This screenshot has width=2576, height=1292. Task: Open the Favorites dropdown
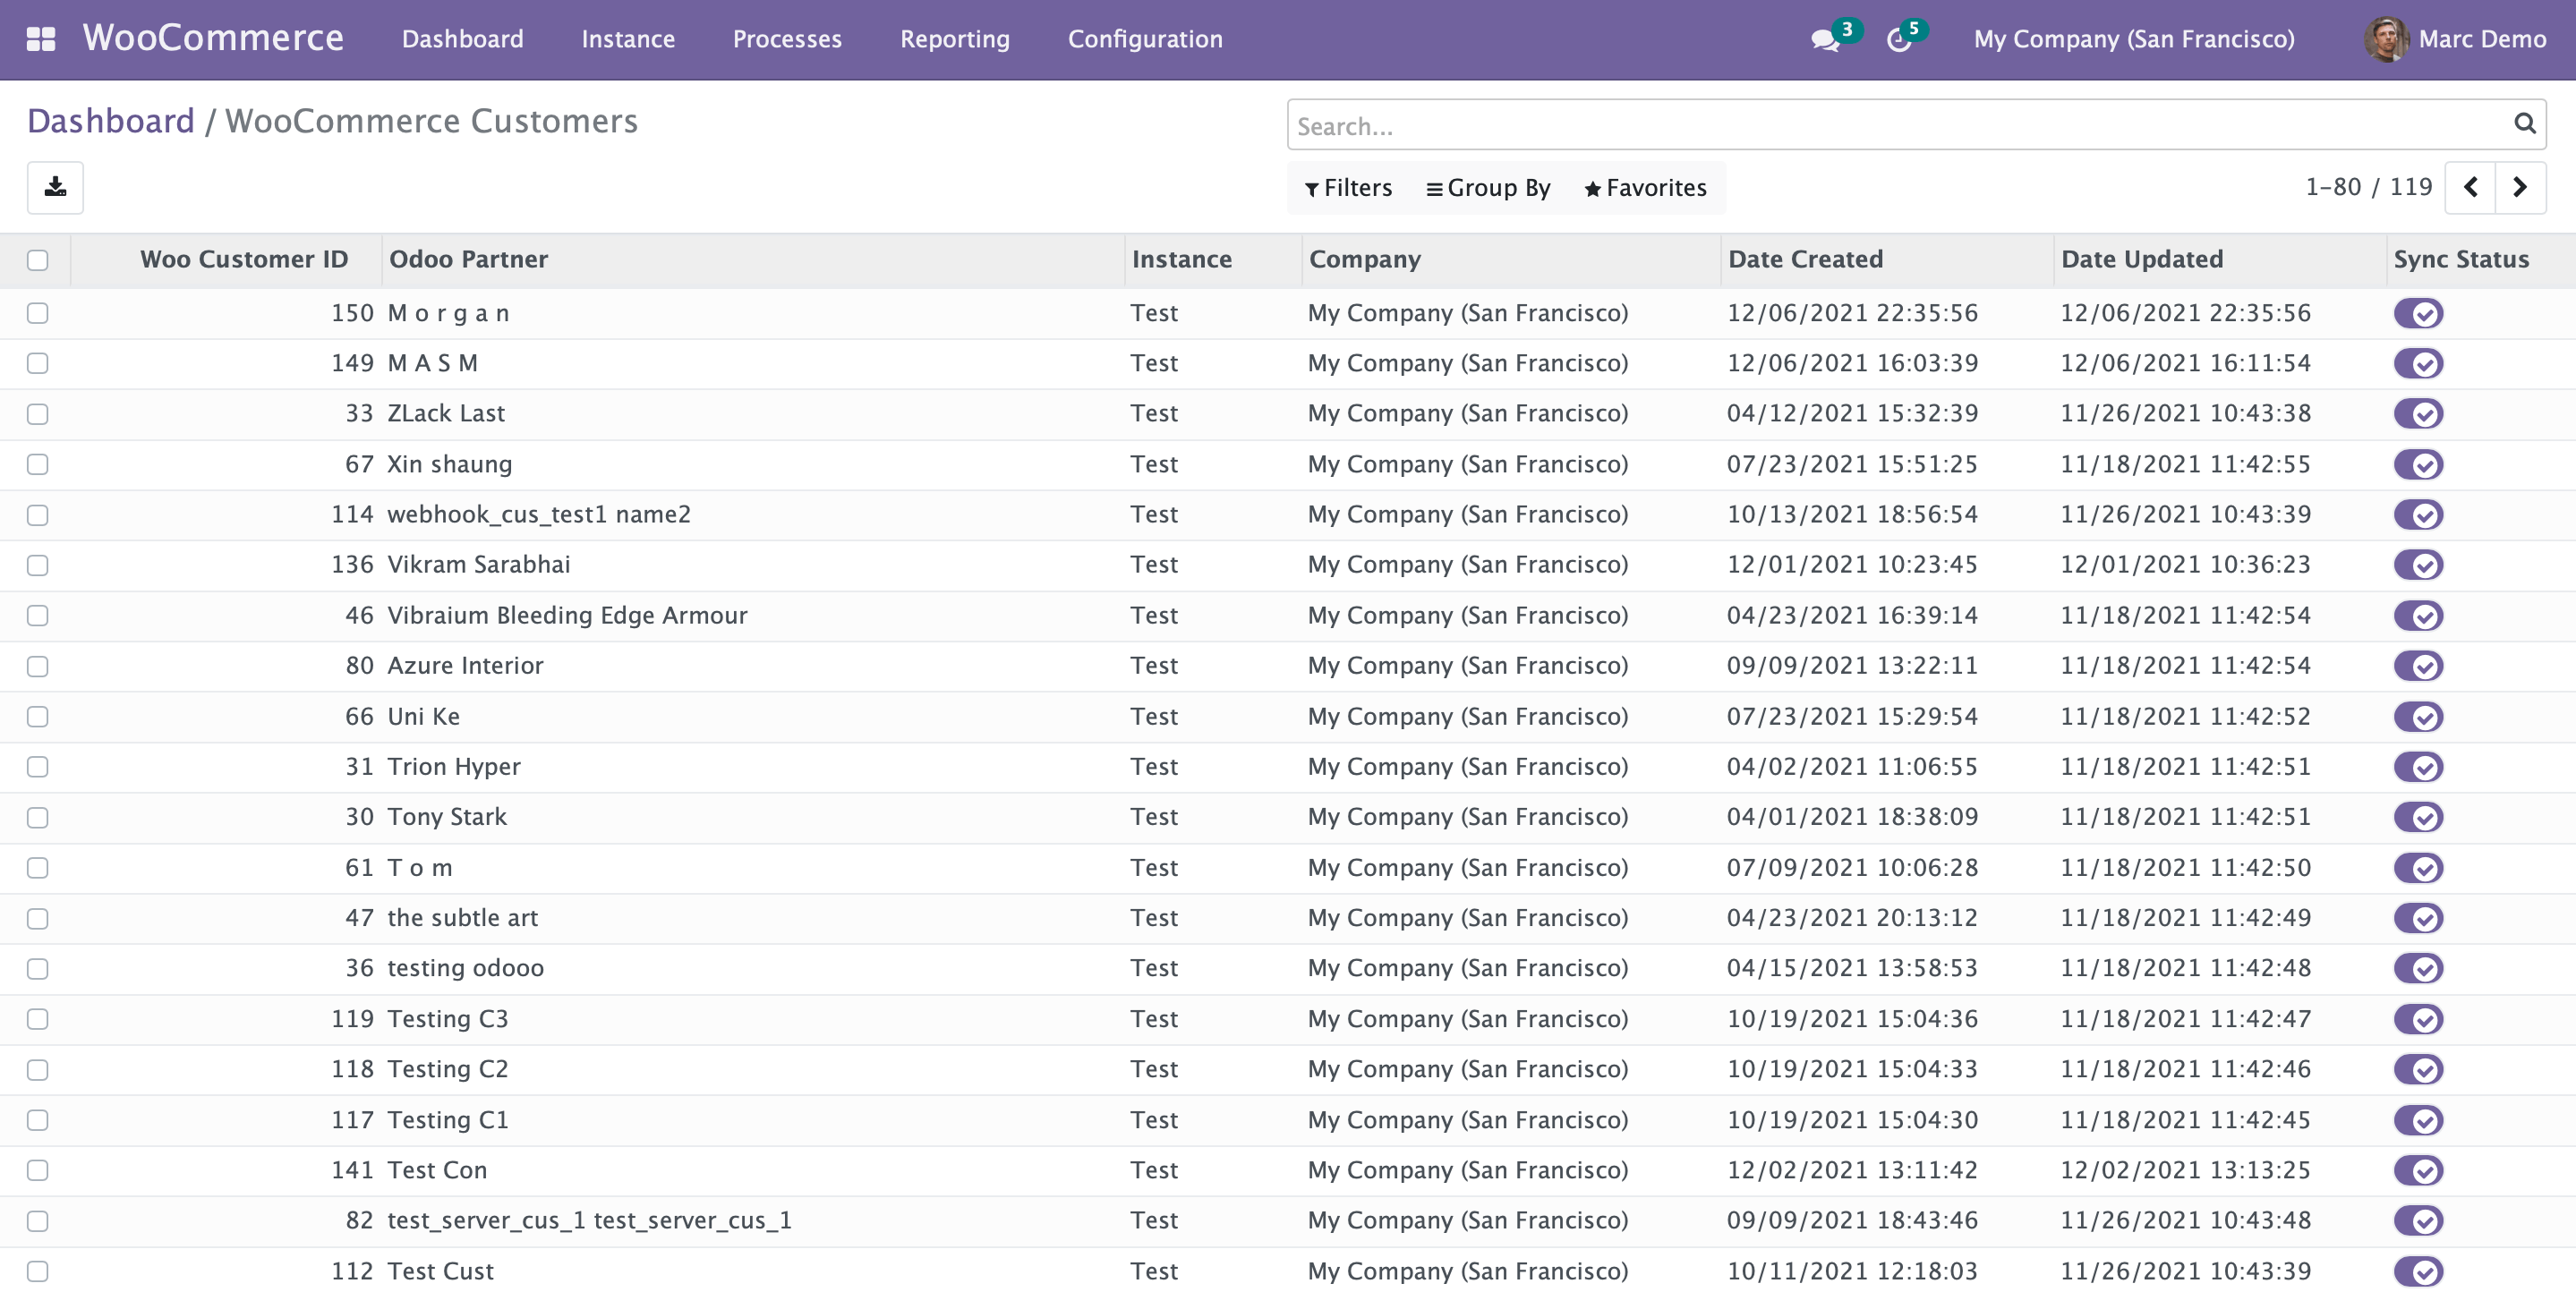point(1645,188)
